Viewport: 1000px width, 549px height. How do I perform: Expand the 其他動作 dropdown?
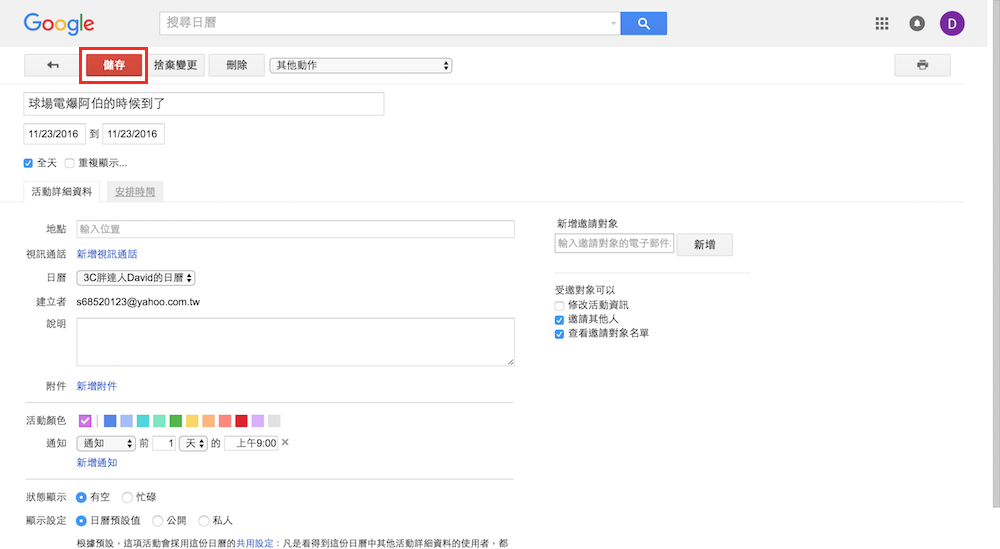coord(361,65)
